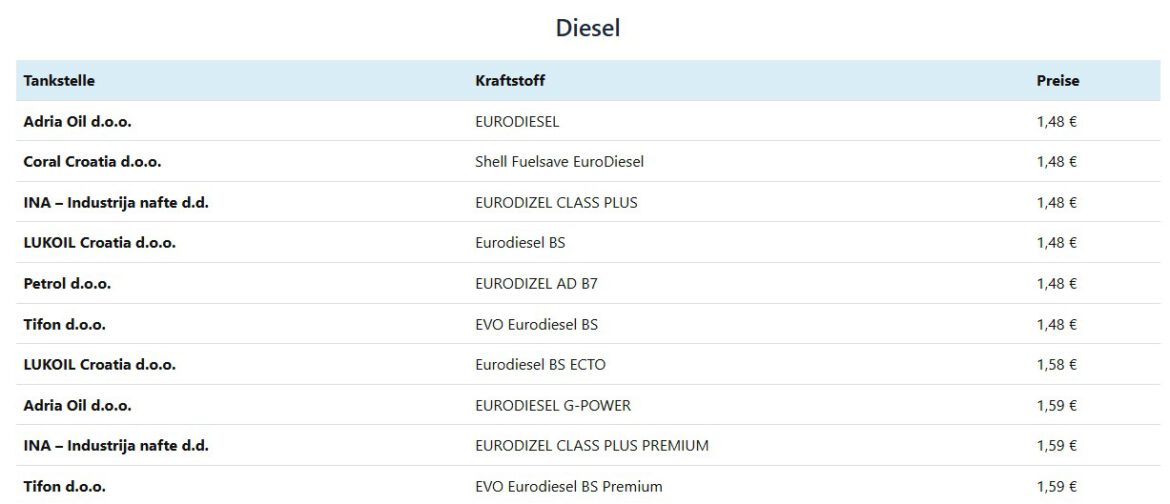Click LUKOIL Croatia in the BS ECTO row
The image size is (1170, 504).
pyautogui.click(x=99, y=365)
